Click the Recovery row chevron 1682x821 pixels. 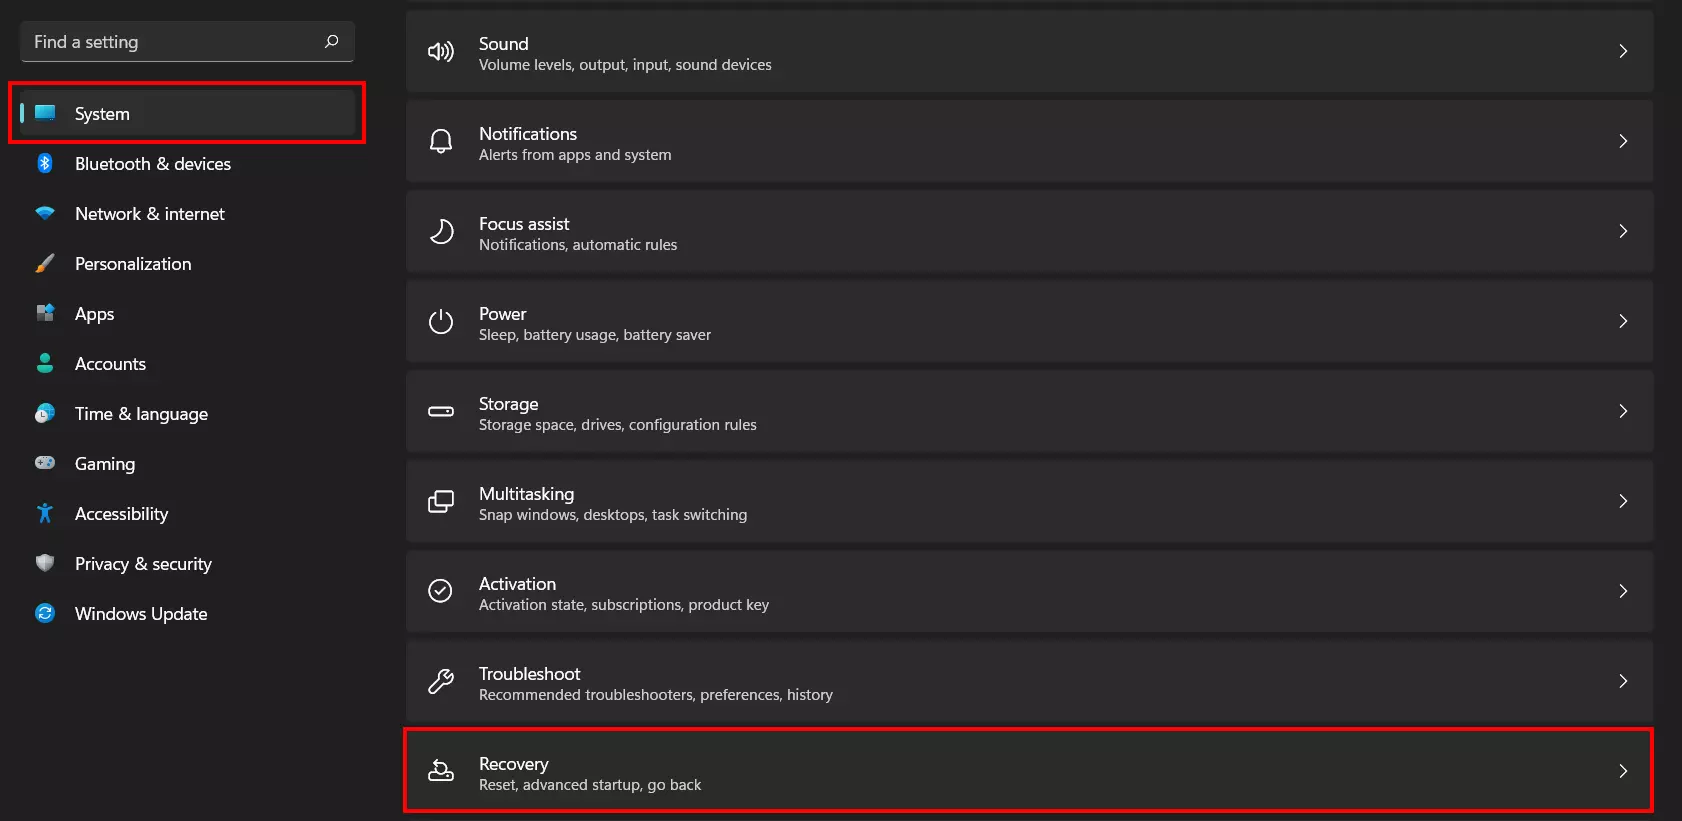1623,771
